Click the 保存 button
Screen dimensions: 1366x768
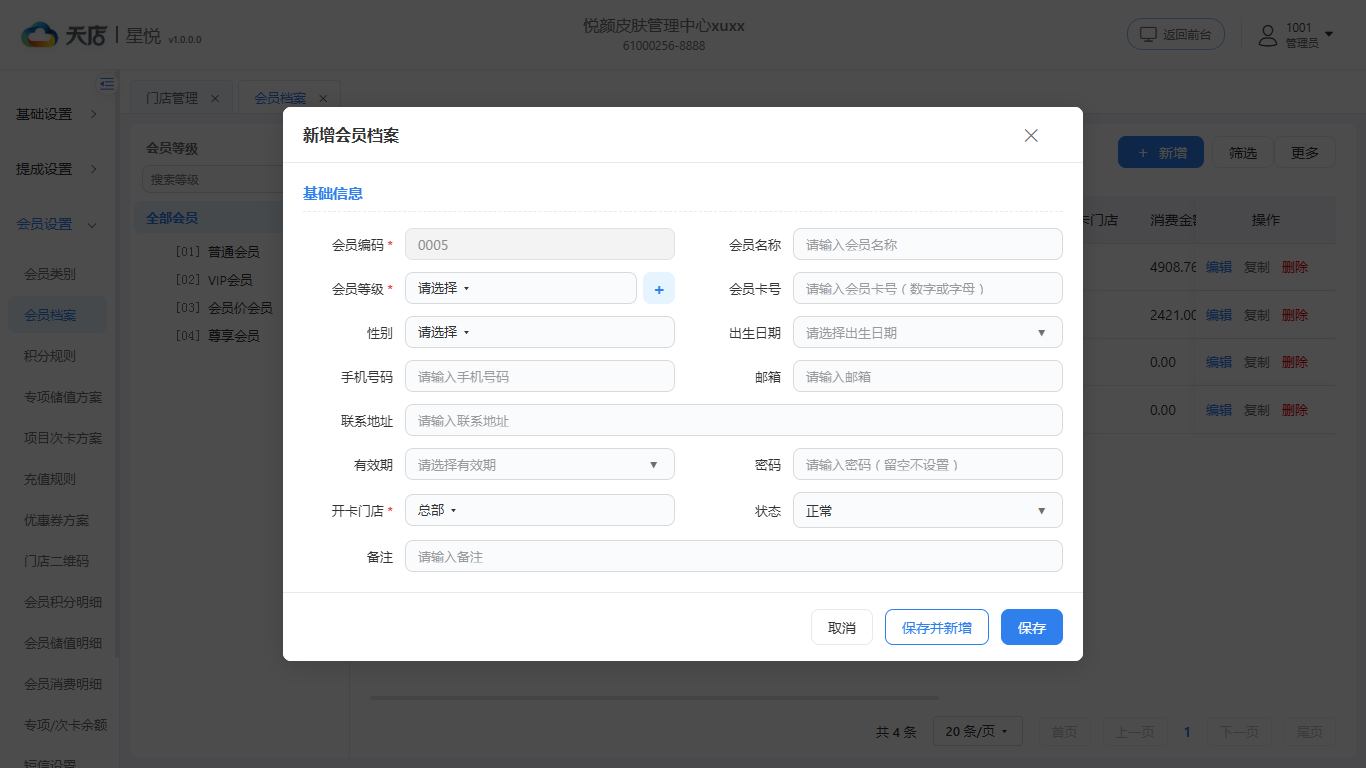point(1032,627)
